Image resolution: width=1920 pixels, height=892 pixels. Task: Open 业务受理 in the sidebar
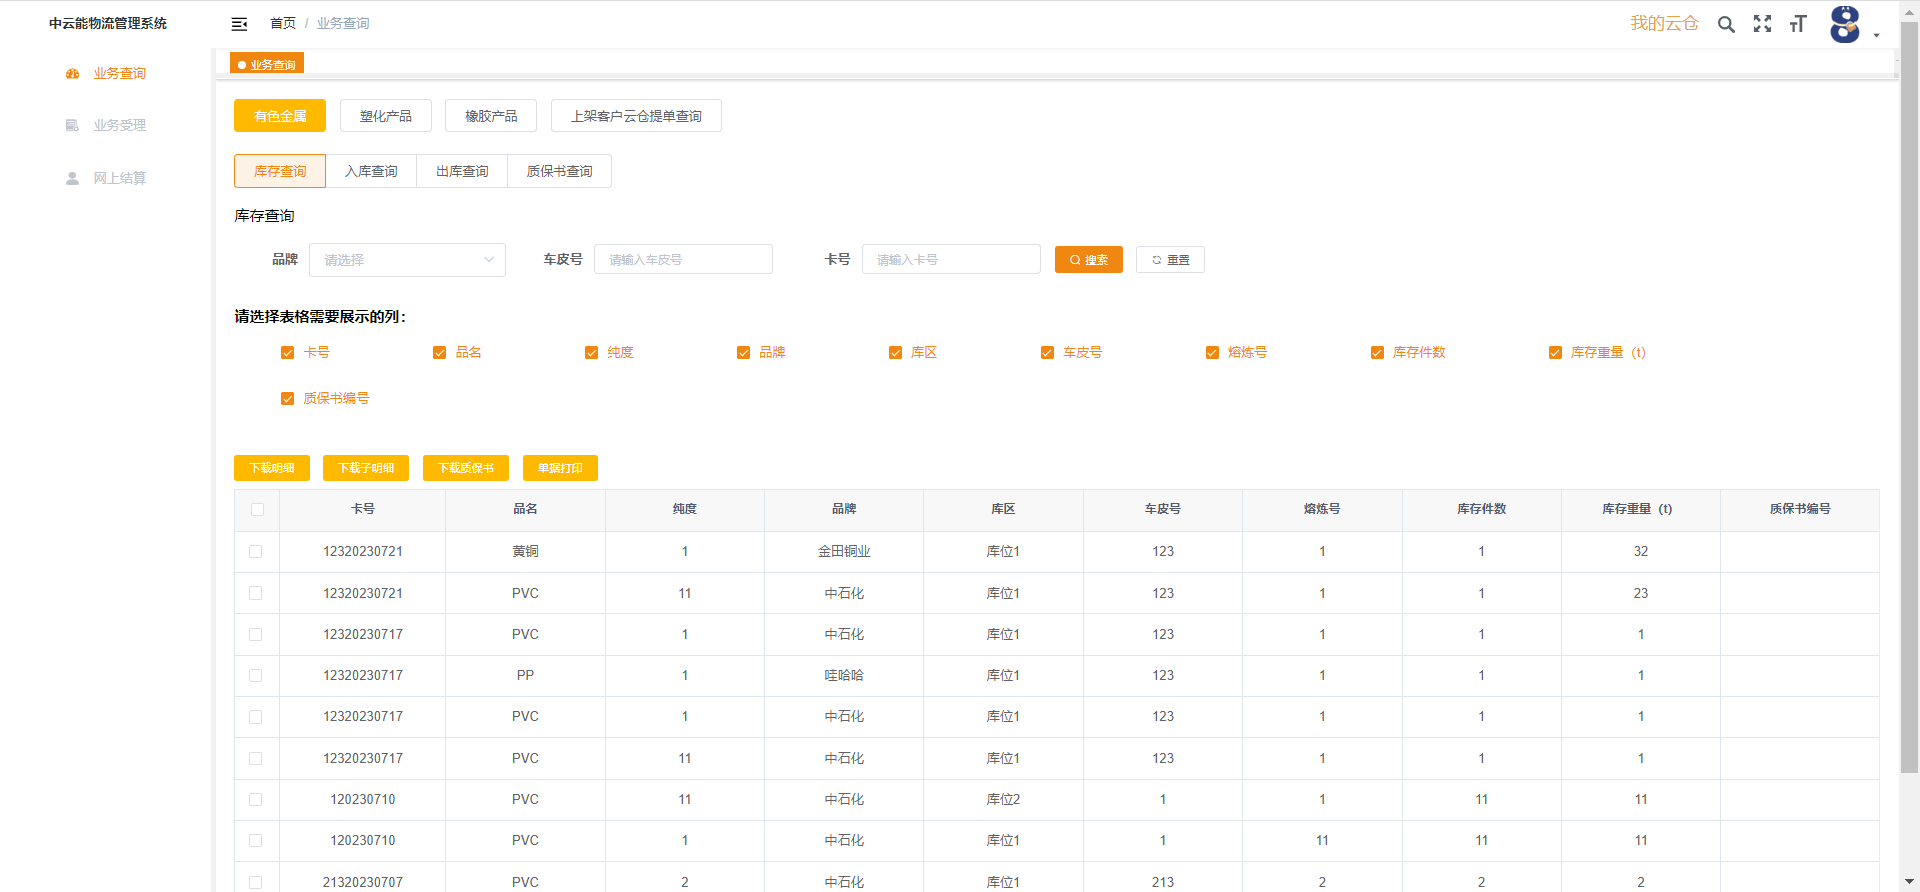click(x=106, y=126)
